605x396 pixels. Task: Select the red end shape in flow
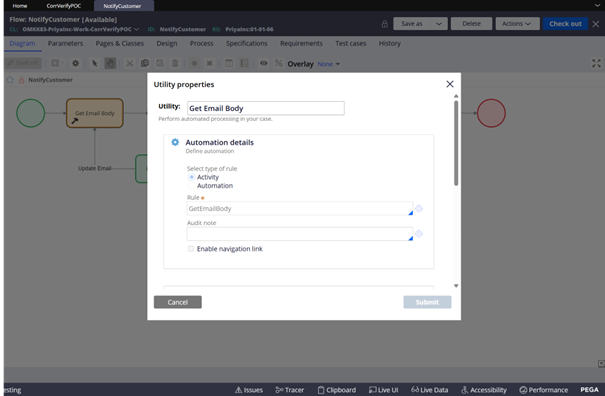pos(491,113)
